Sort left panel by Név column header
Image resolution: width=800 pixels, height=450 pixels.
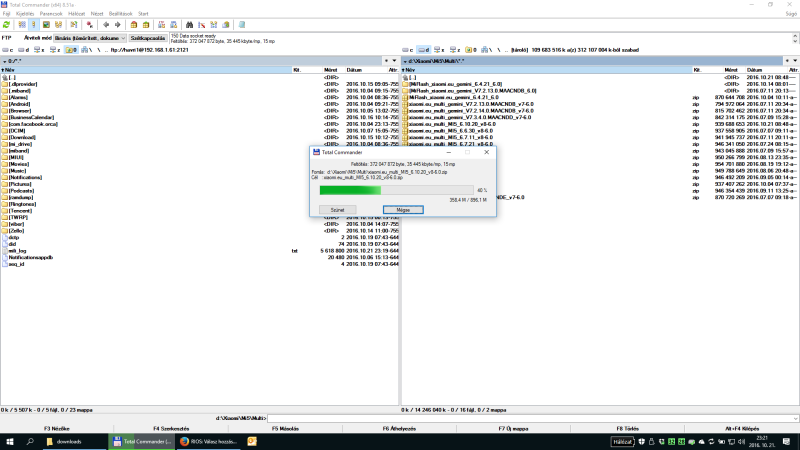click(x=146, y=70)
